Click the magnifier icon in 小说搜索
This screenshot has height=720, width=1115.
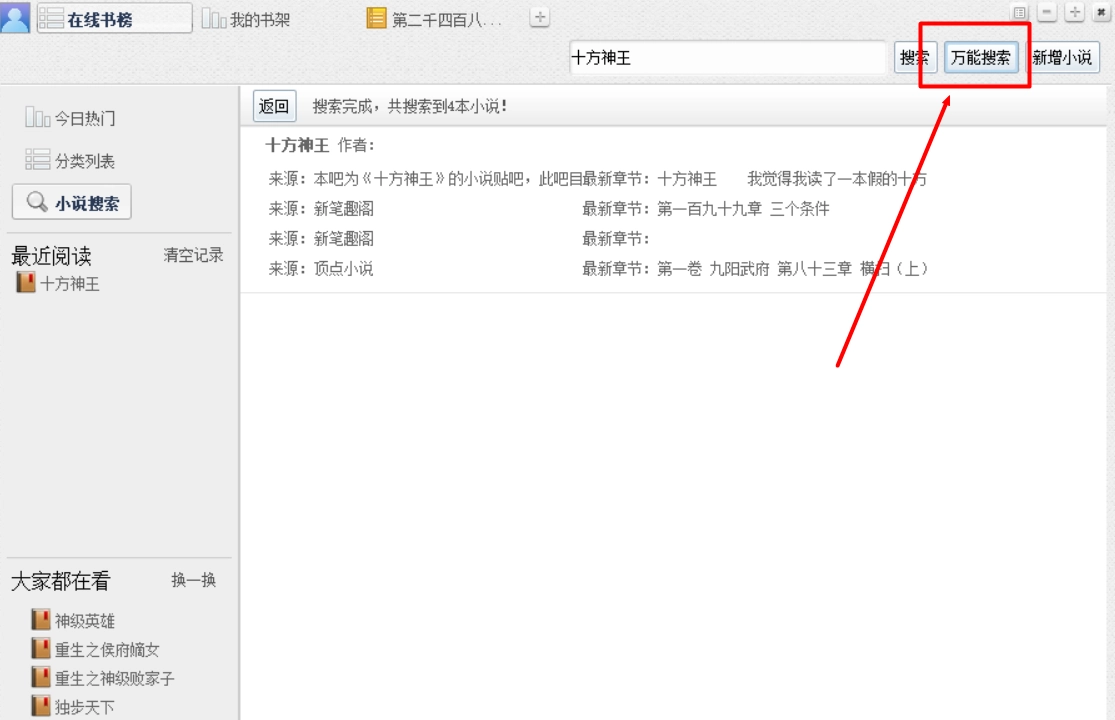coord(36,202)
